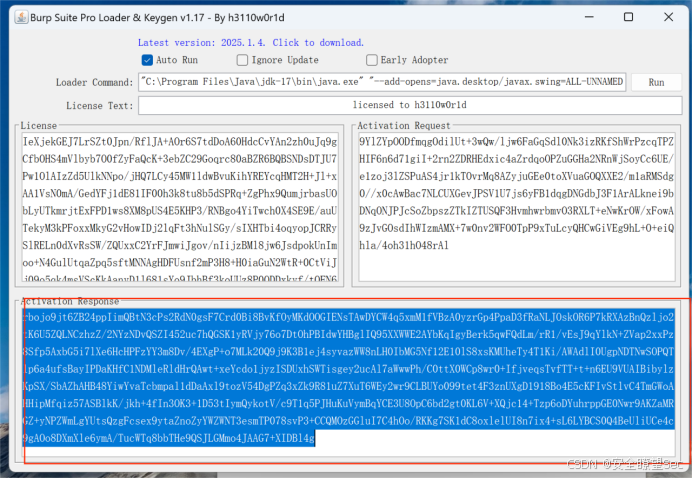Click the License Text input field
This screenshot has width=692, height=478.
click(410, 105)
